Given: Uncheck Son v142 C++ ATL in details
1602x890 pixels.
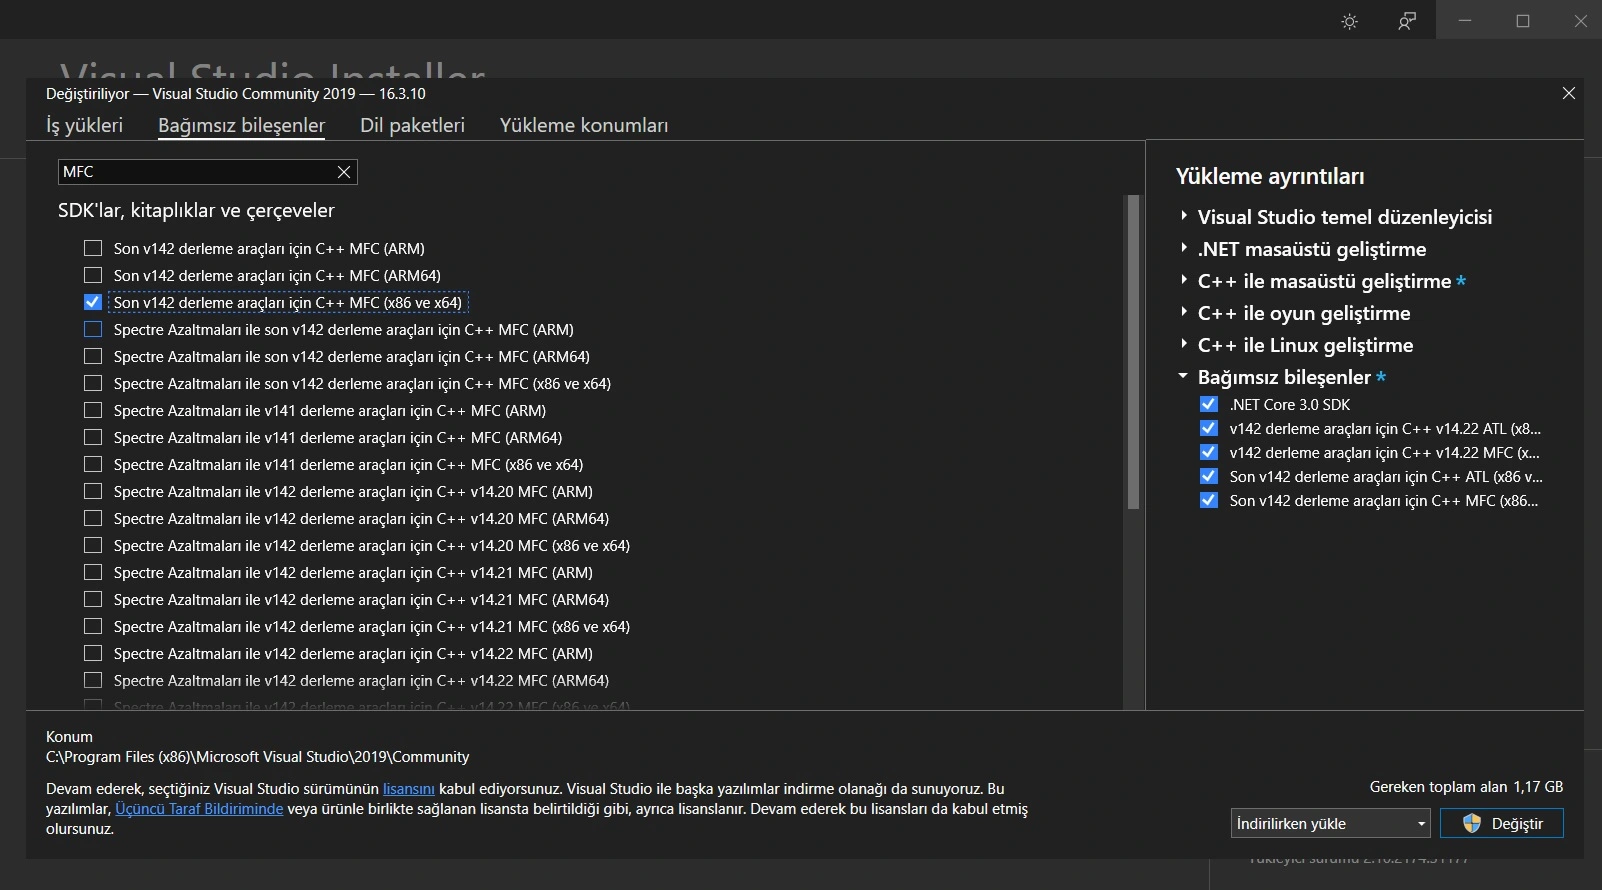Looking at the screenshot, I should (x=1209, y=476).
